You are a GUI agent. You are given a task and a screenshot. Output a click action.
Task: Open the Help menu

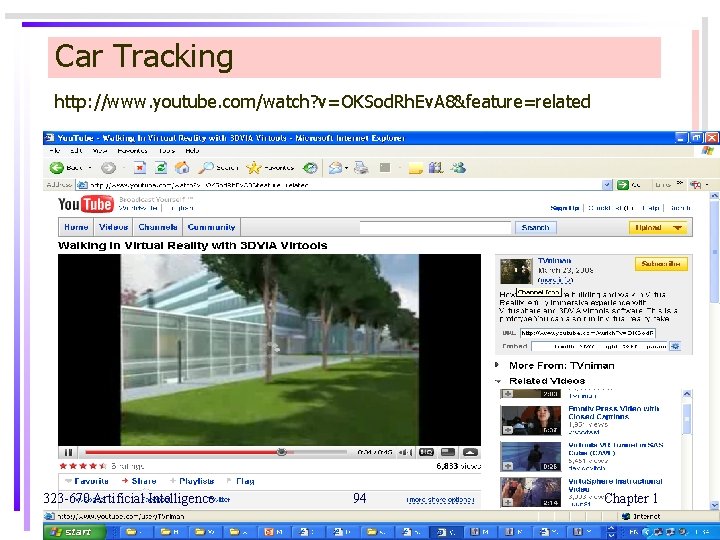(192, 151)
